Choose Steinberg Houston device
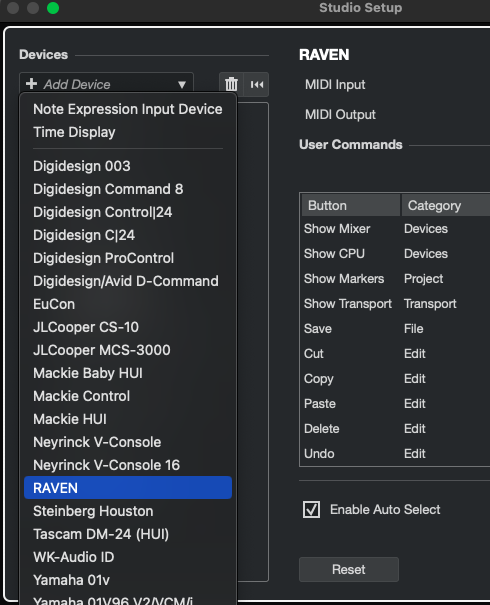This screenshot has width=490, height=605. click(x=128, y=511)
